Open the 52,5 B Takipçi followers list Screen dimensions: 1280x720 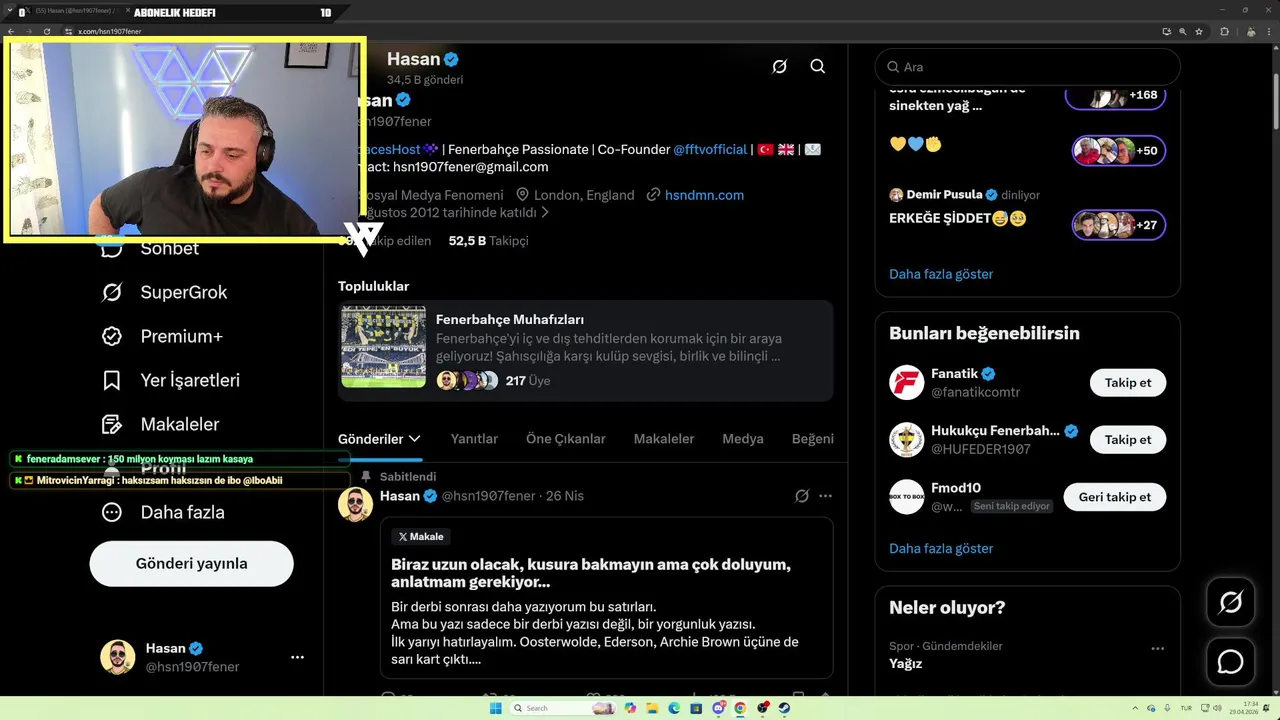point(488,241)
